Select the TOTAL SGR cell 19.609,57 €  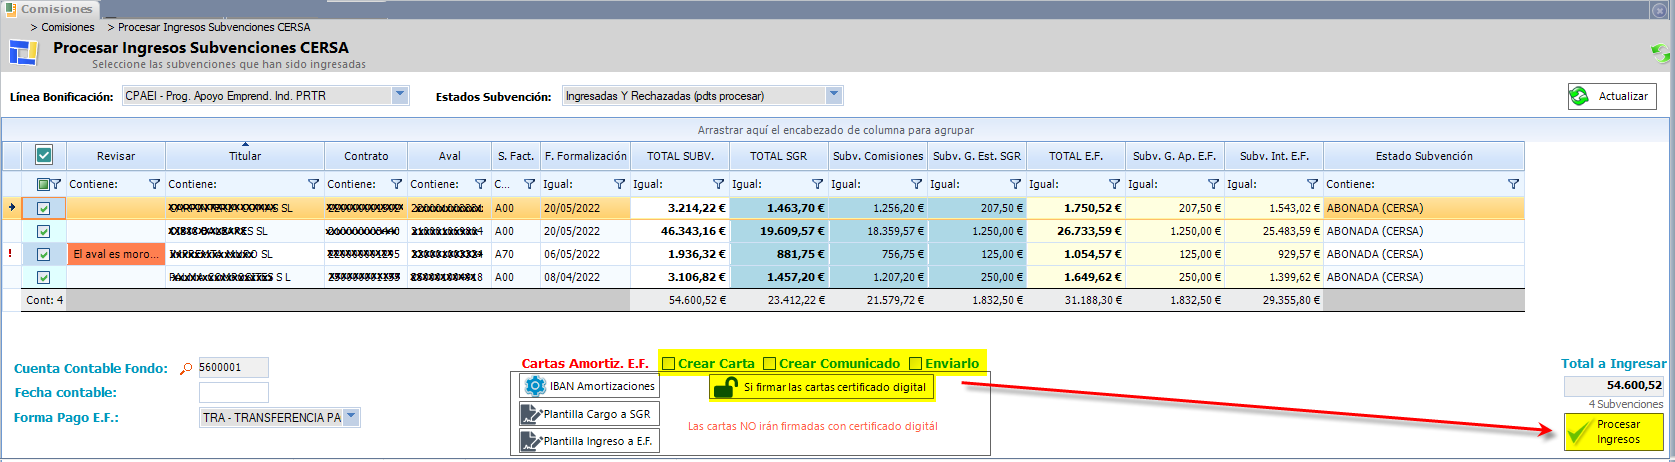(x=779, y=231)
